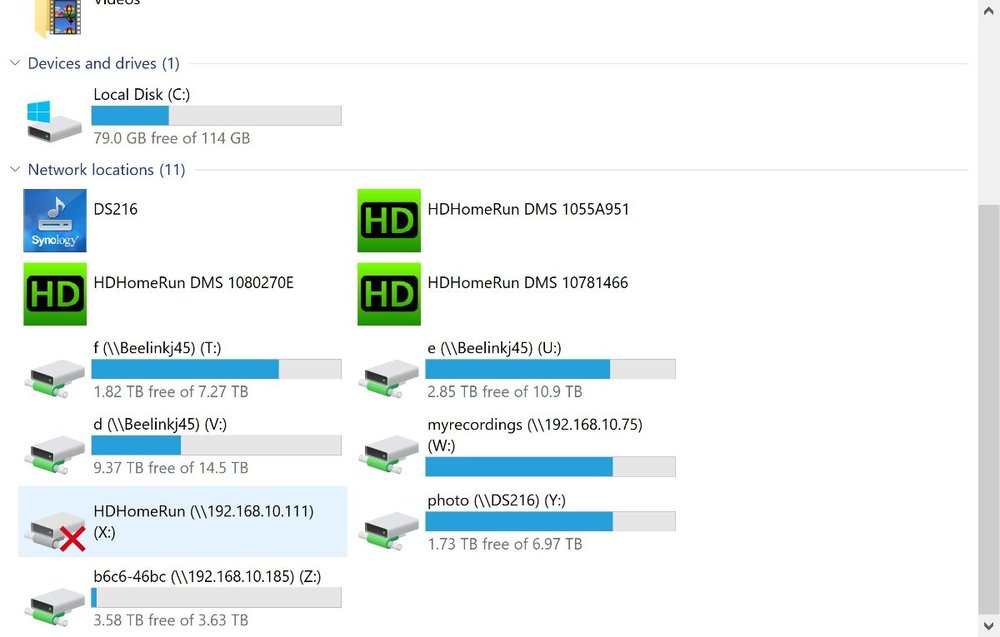Select the highlighted HDHomeRun (X:) entry
The image size is (1000, 637).
(180, 521)
